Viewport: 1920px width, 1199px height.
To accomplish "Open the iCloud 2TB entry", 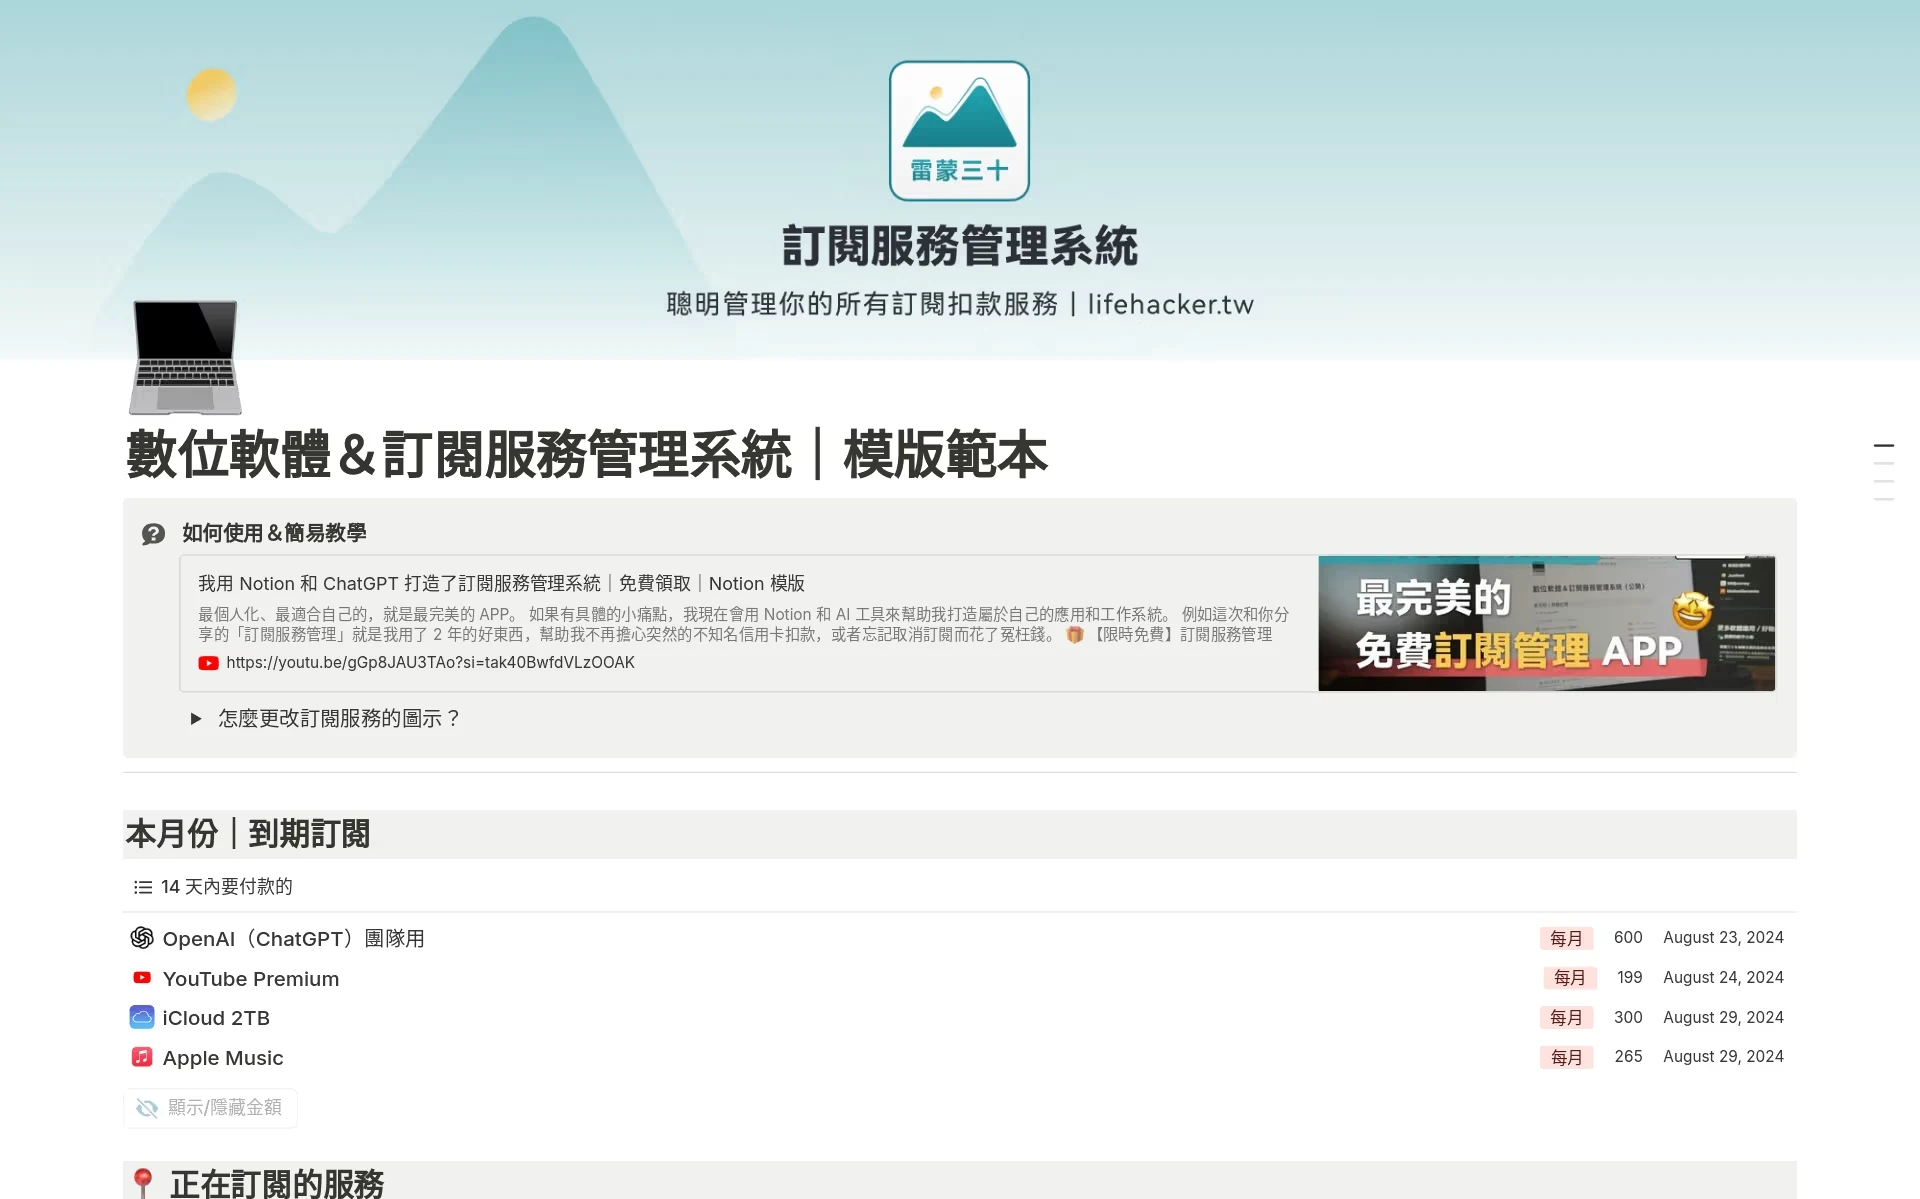I will coord(216,1018).
